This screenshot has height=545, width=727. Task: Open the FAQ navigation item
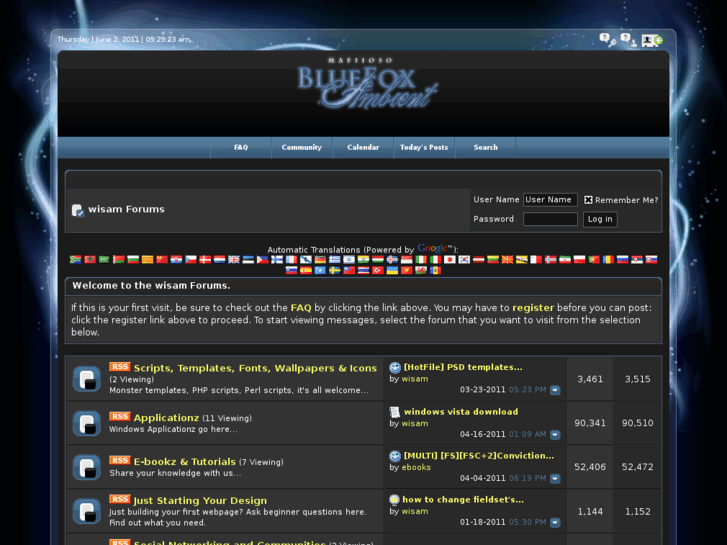[x=241, y=147]
